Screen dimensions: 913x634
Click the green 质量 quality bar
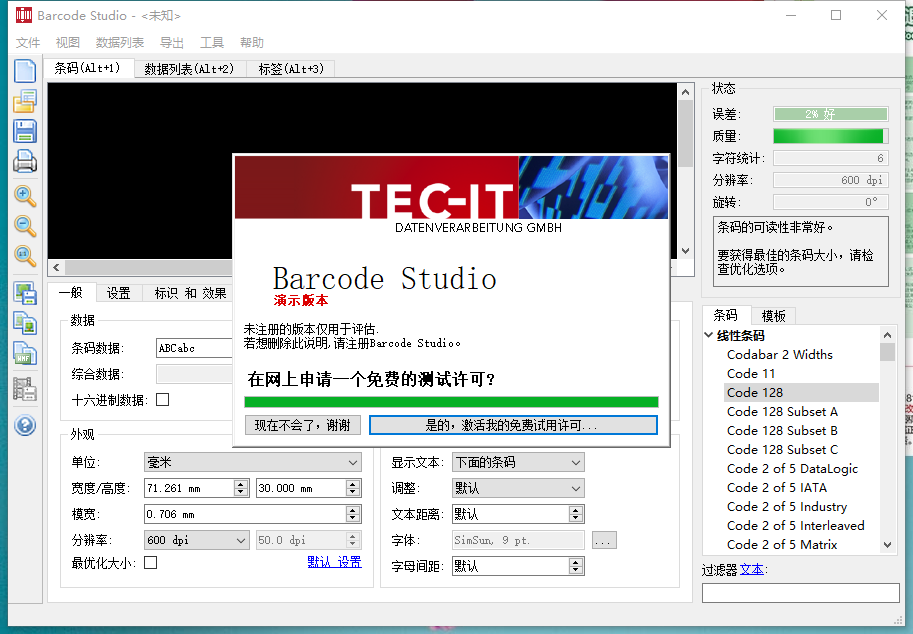point(830,135)
